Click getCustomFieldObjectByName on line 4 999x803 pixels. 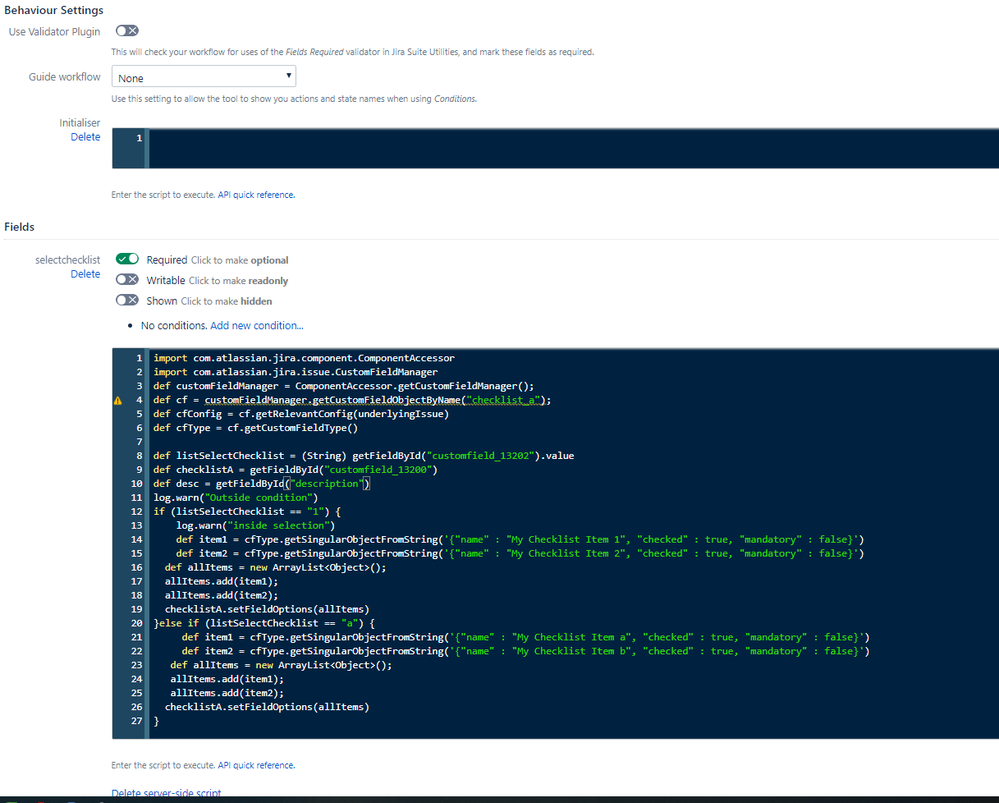pyautogui.click(x=387, y=400)
